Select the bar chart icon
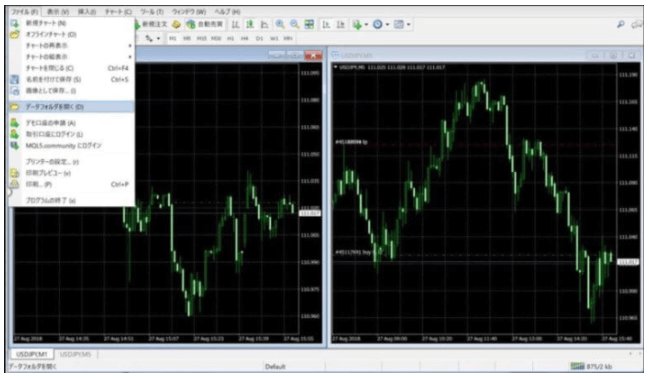The image size is (649, 378). pos(236,24)
